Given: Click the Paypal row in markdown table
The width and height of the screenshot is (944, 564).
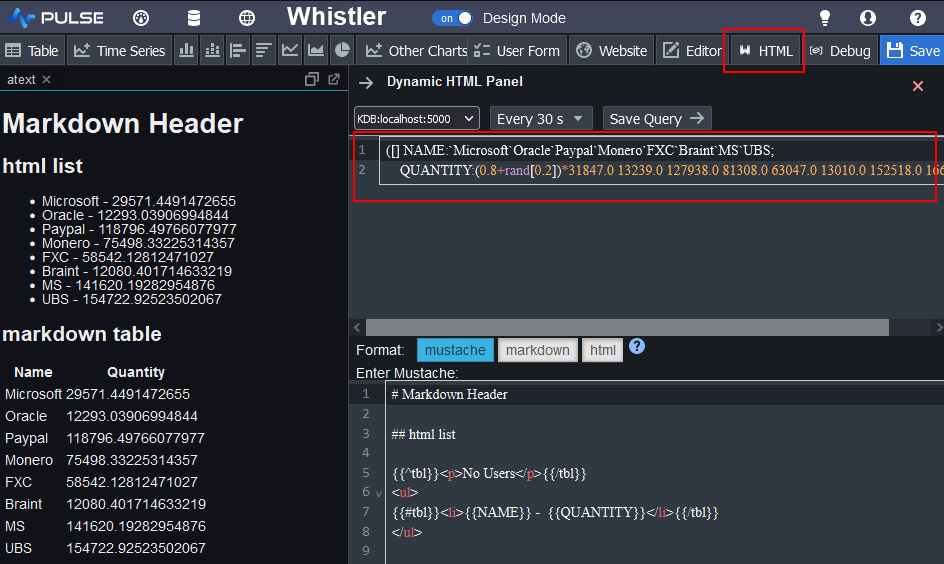Looking at the screenshot, I should [105, 438].
